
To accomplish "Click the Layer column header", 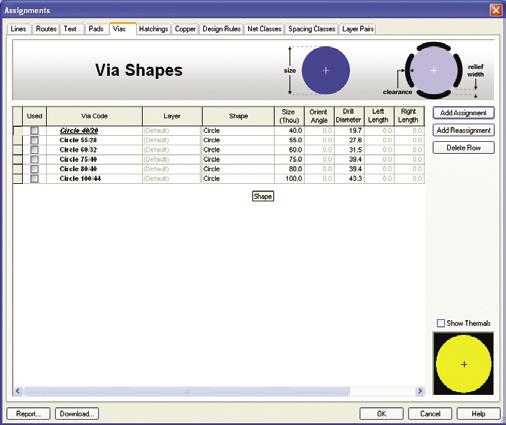I will pyautogui.click(x=172, y=116).
